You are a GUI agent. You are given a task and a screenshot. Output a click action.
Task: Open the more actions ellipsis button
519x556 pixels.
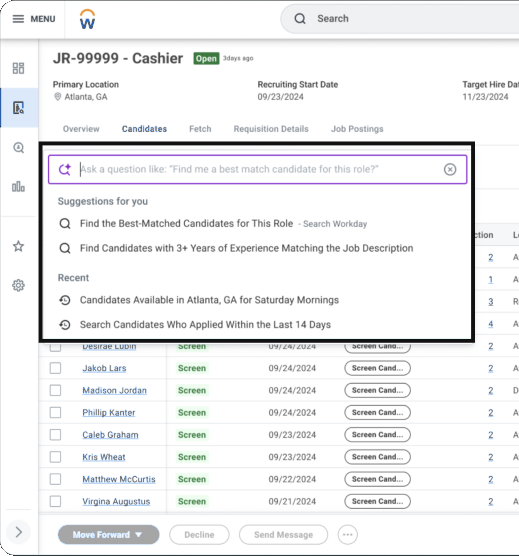coord(347,535)
